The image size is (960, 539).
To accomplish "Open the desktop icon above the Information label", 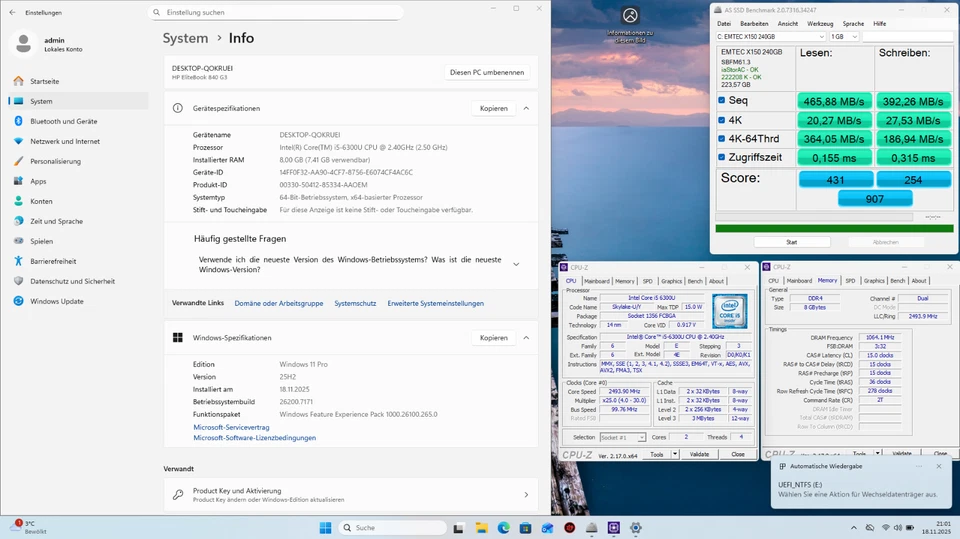I will pos(630,17).
